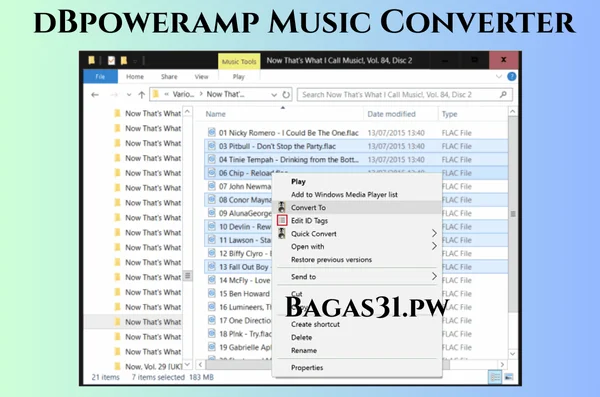Viewport: 600px width, 397px height.
Task: Select Convert To in the context menu
Action: point(358,207)
